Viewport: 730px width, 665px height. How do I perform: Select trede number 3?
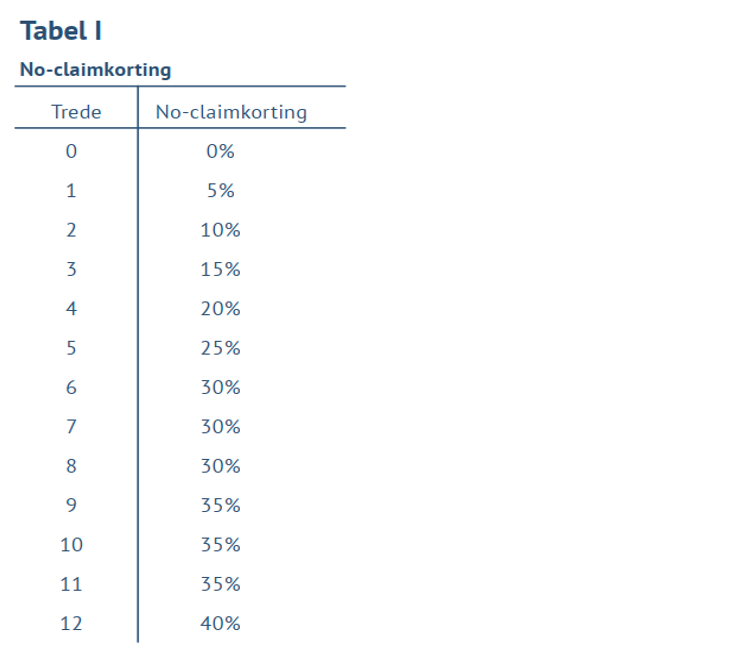(x=71, y=270)
